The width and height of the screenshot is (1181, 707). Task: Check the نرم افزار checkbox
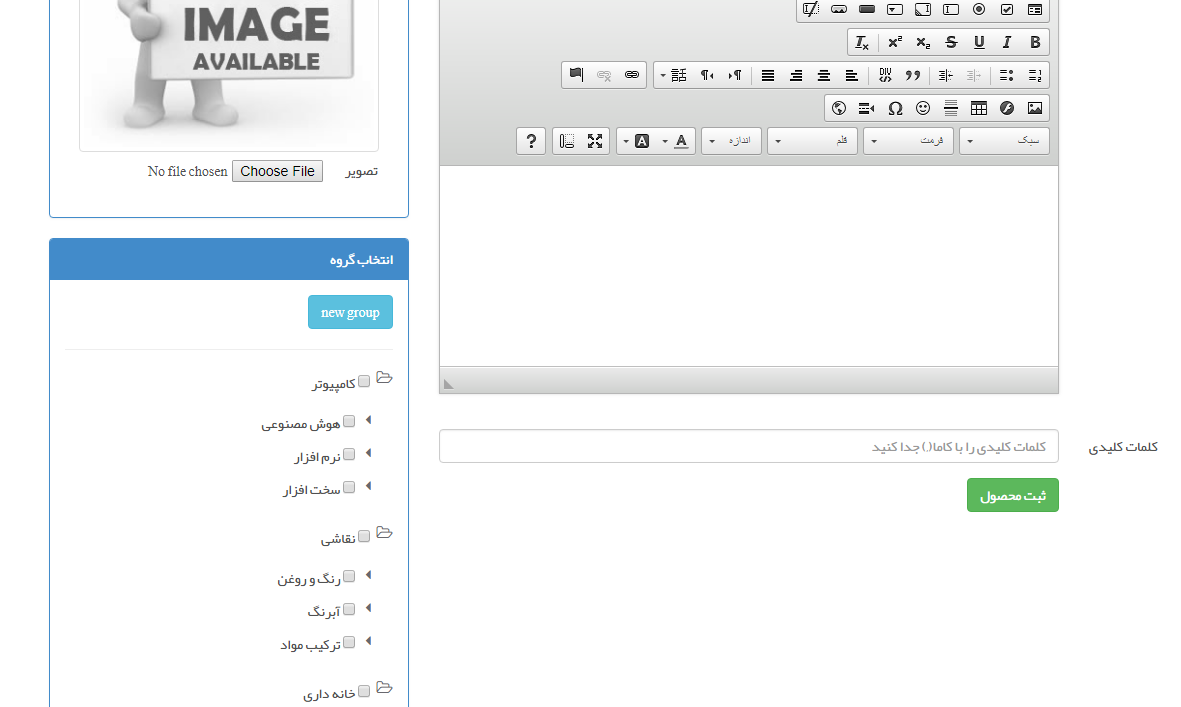coord(349,454)
